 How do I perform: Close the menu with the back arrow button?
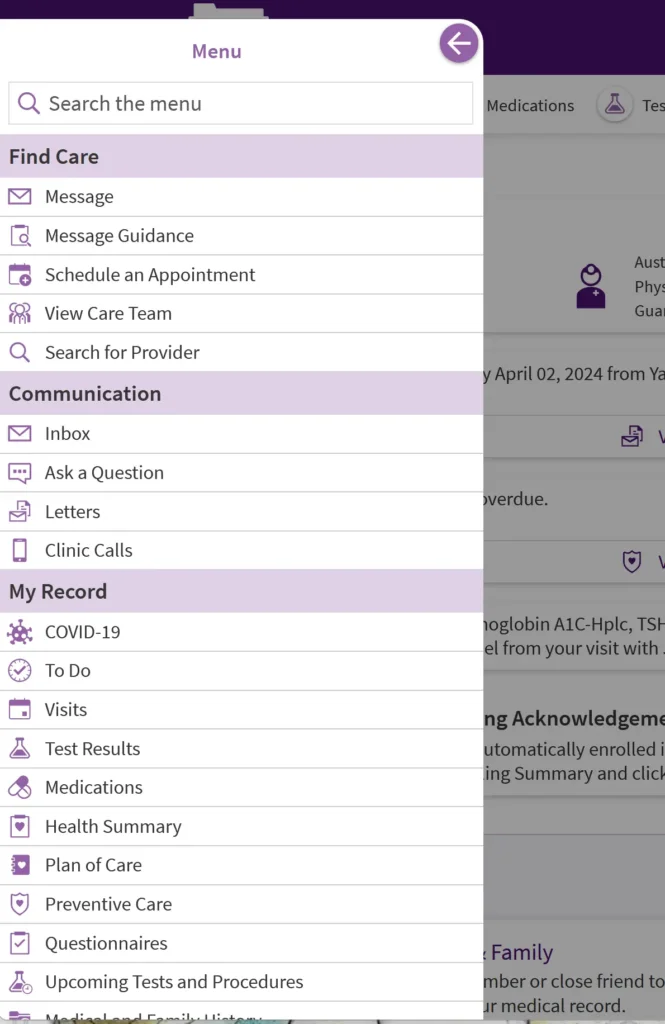[x=459, y=44]
